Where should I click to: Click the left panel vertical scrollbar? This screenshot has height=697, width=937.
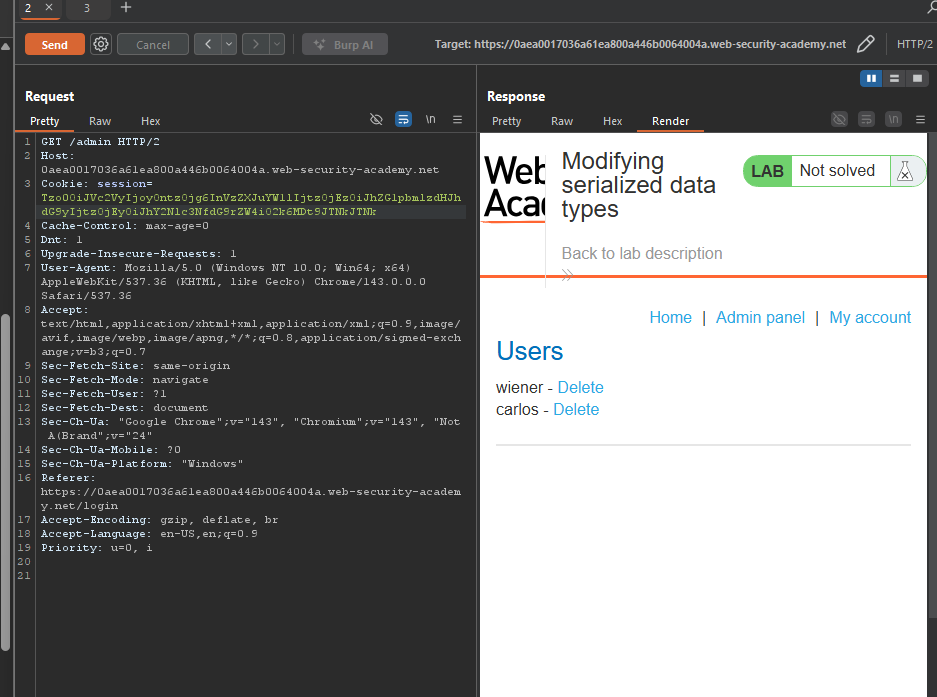(5, 482)
